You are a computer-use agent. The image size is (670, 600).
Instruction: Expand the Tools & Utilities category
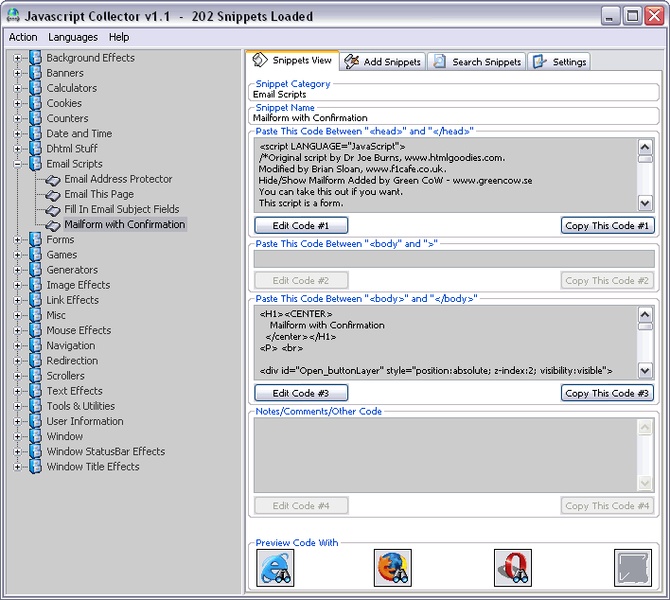click(x=17, y=407)
